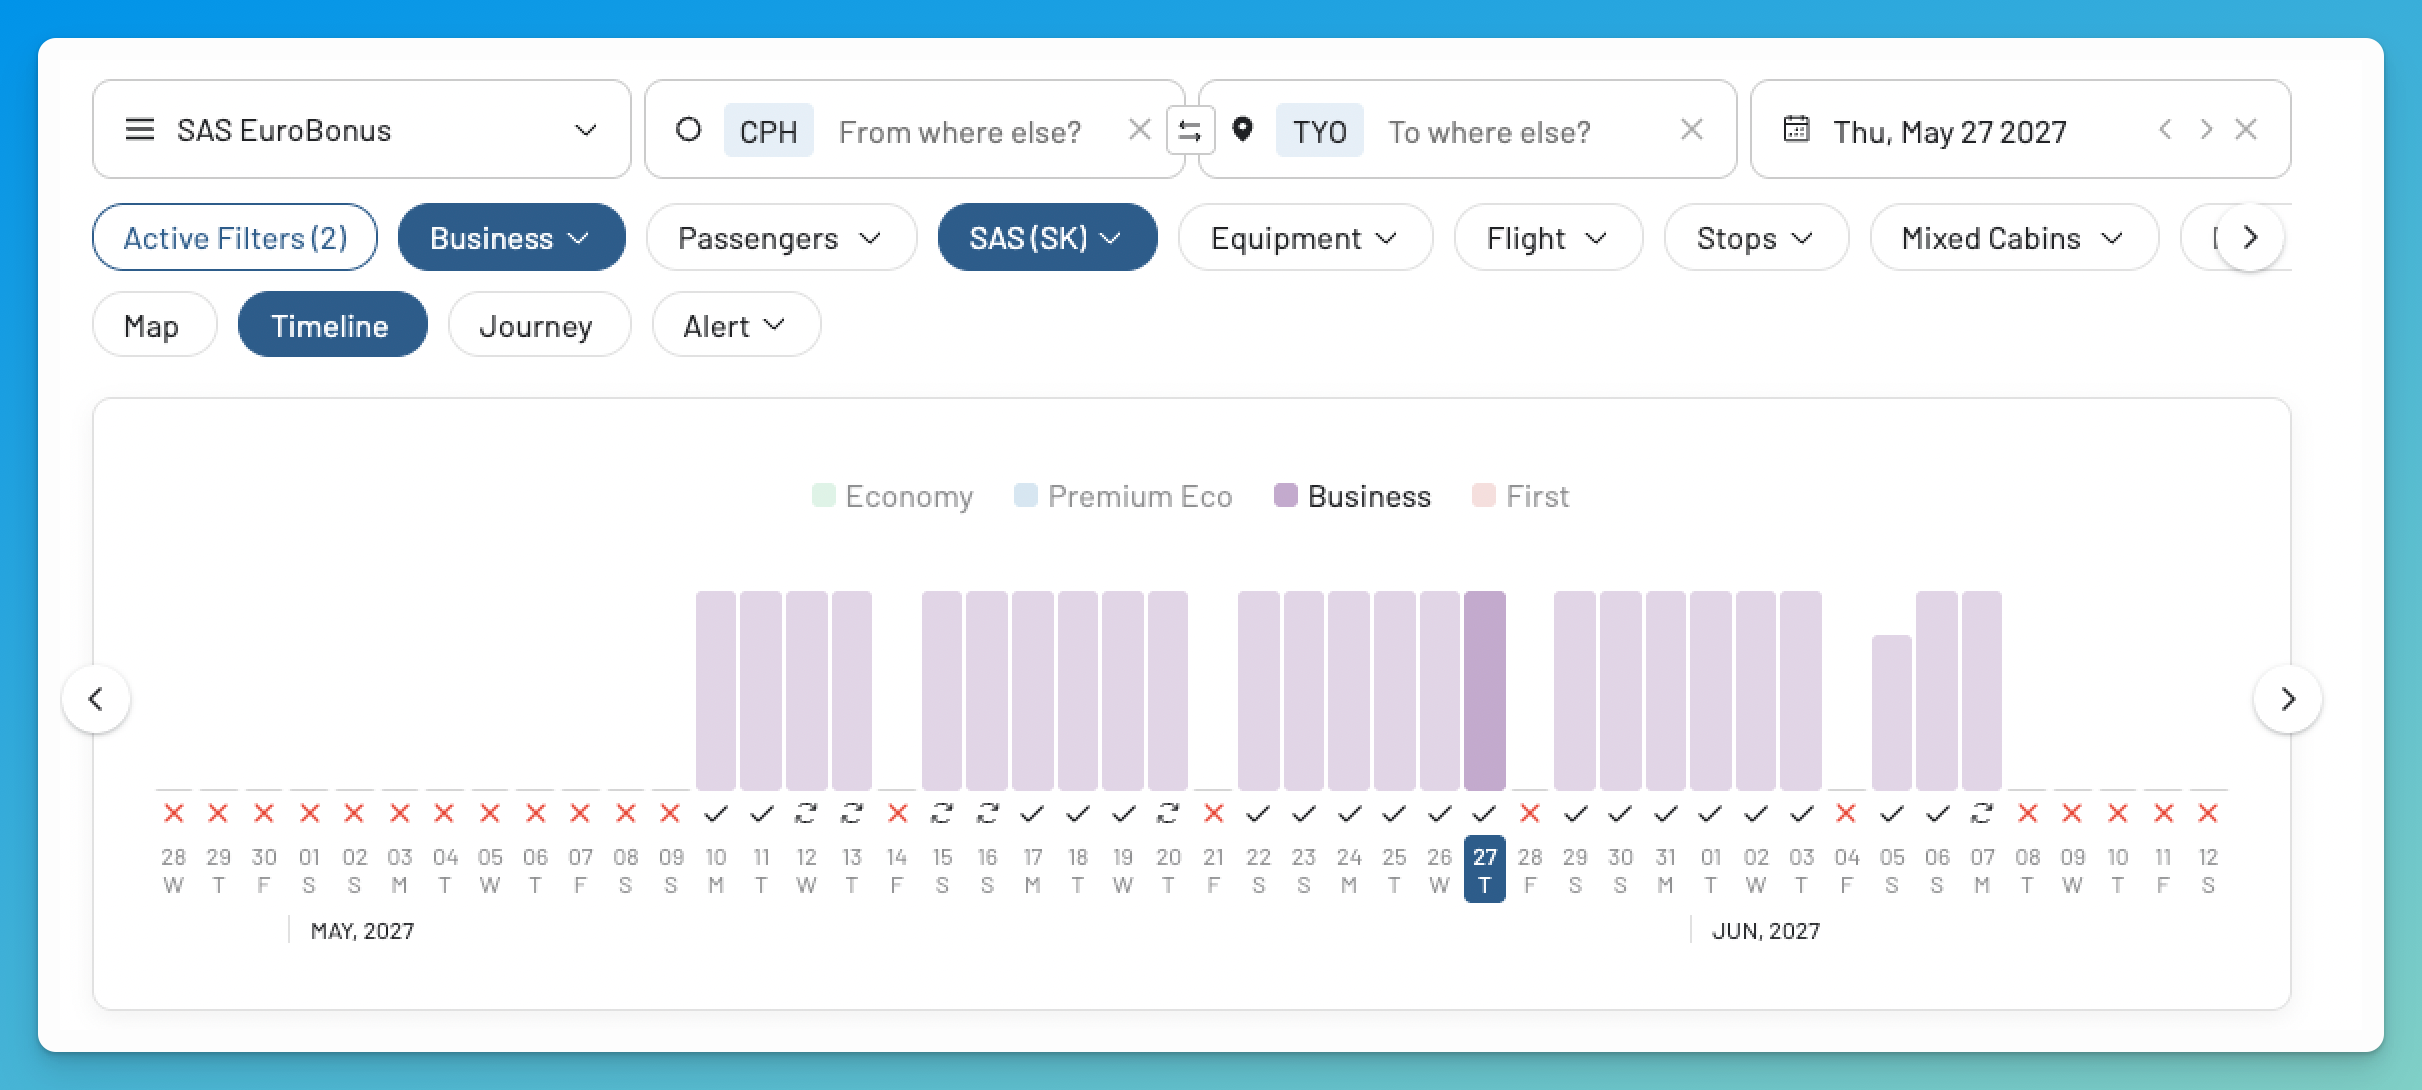Switch to the Journey view

[539, 325]
